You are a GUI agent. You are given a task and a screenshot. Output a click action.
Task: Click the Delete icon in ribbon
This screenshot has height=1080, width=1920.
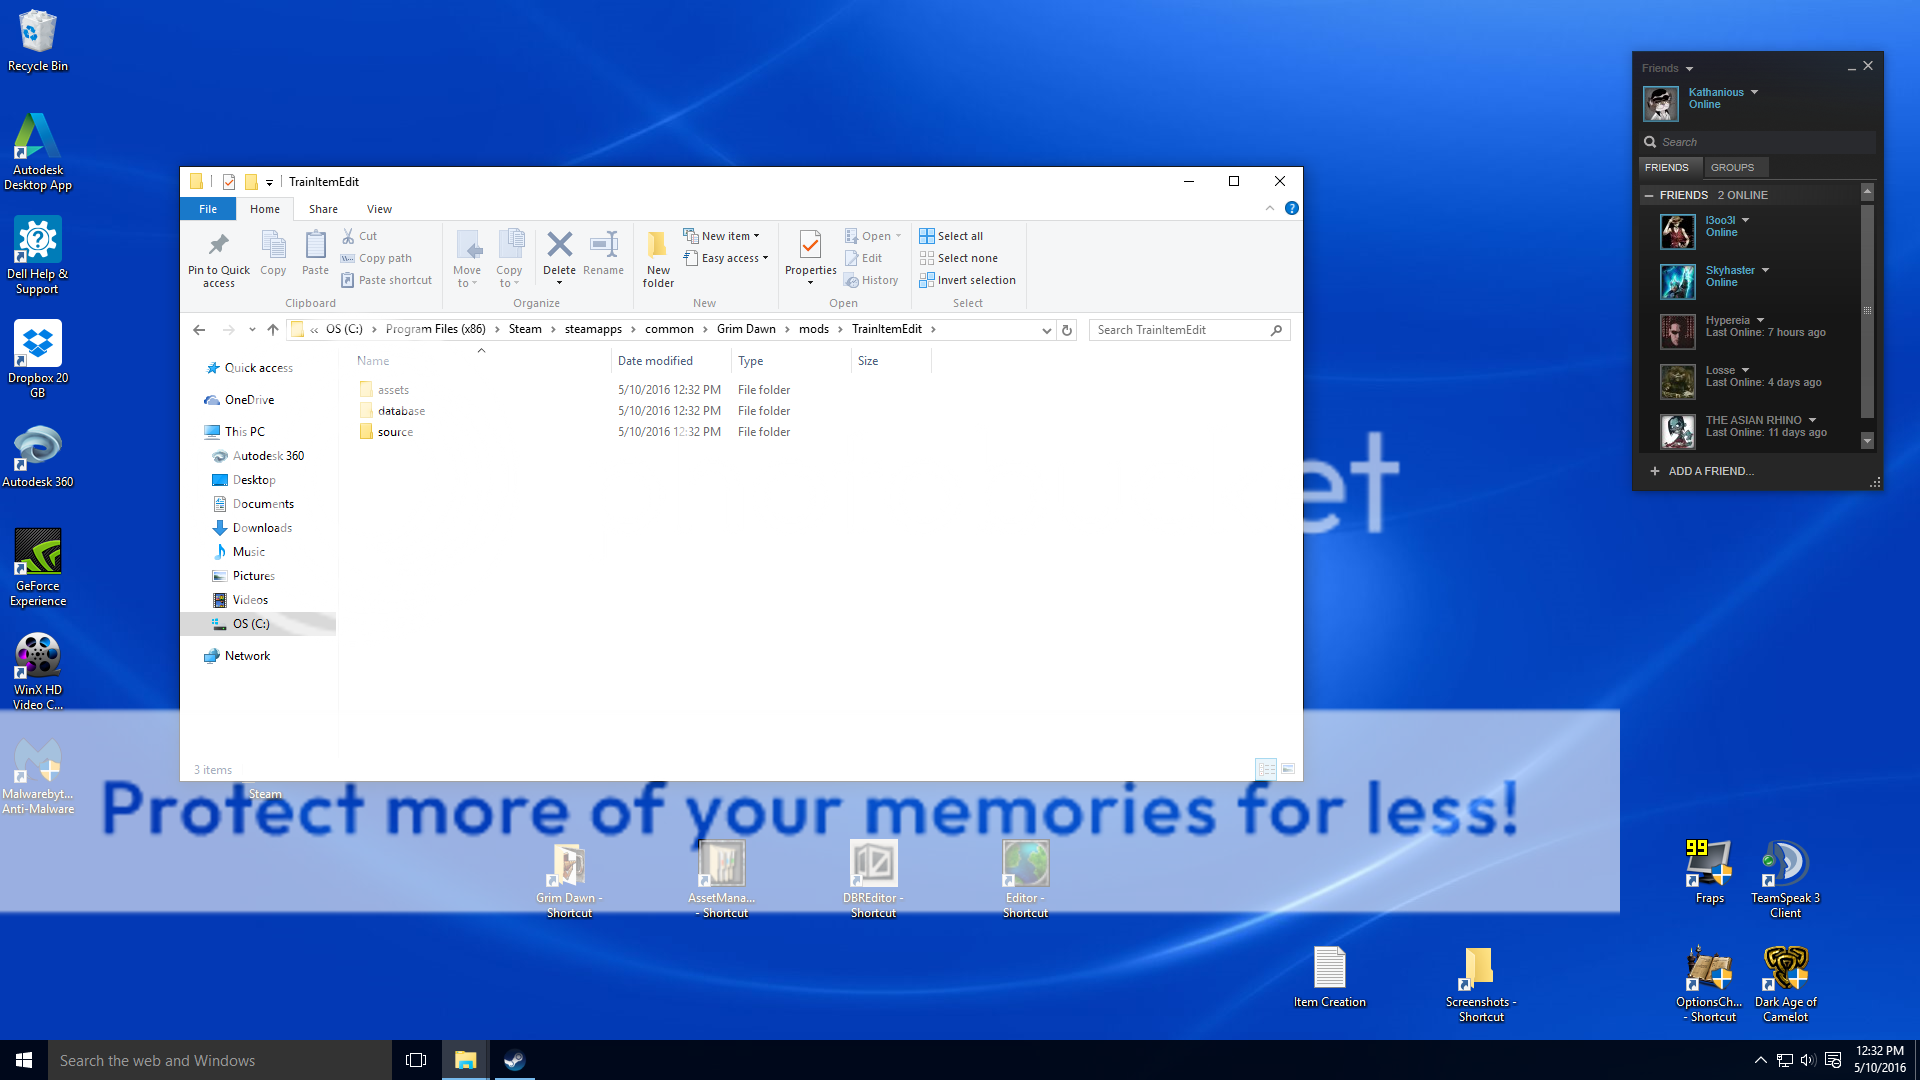(559, 246)
